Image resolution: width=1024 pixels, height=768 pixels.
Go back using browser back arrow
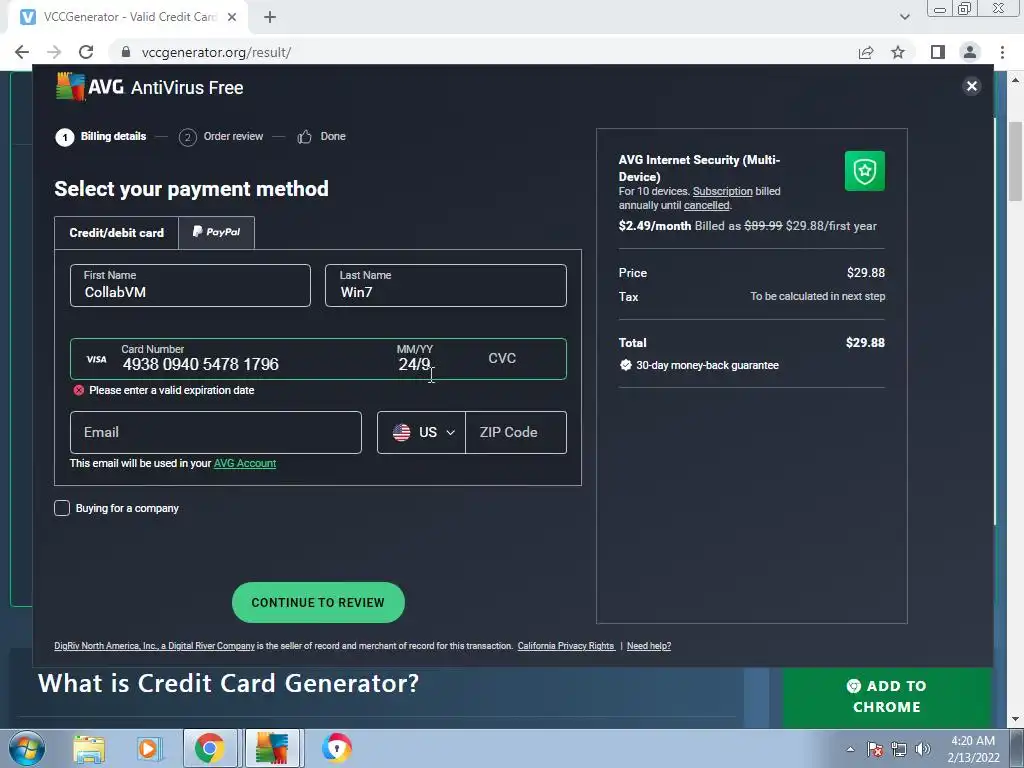pyautogui.click(x=22, y=52)
